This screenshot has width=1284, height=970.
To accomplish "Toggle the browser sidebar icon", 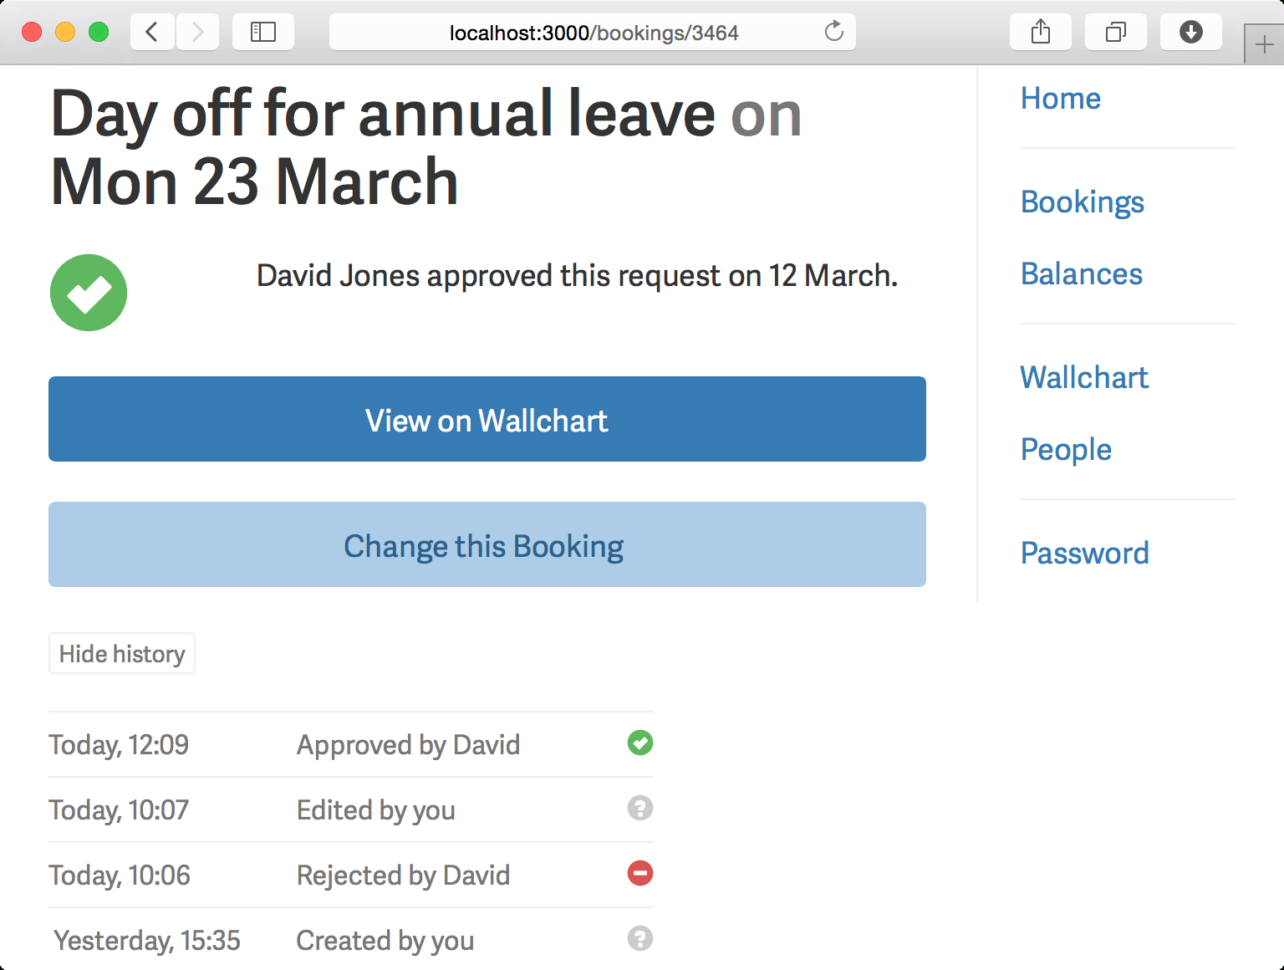I will [263, 31].
